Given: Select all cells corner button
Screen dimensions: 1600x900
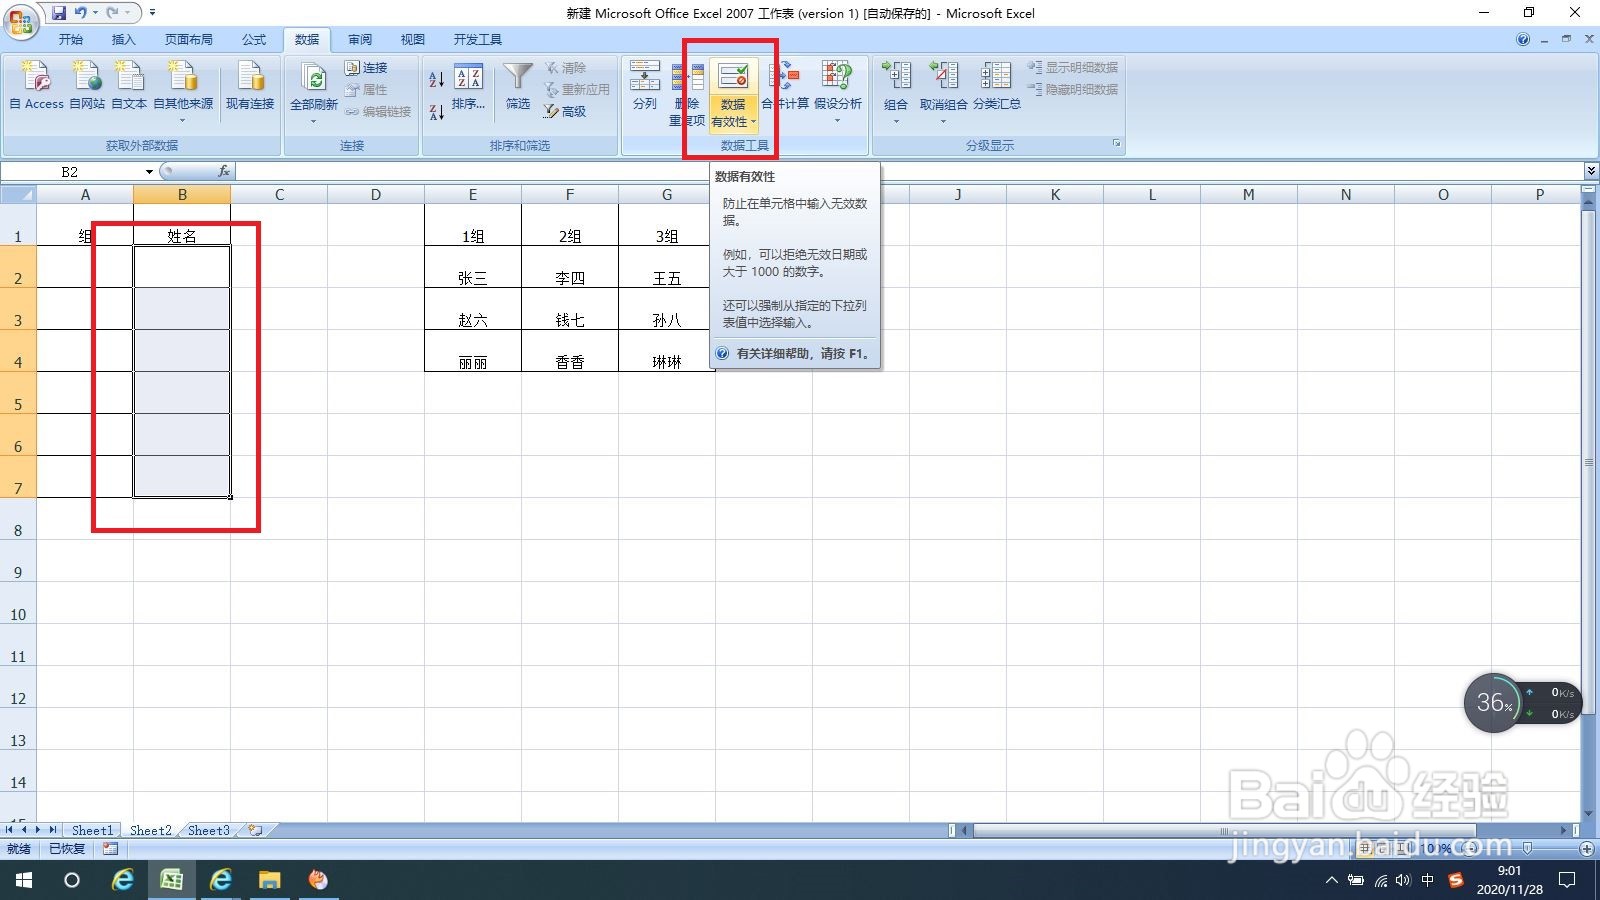Looking at the screenshot, I should point(18,194).
